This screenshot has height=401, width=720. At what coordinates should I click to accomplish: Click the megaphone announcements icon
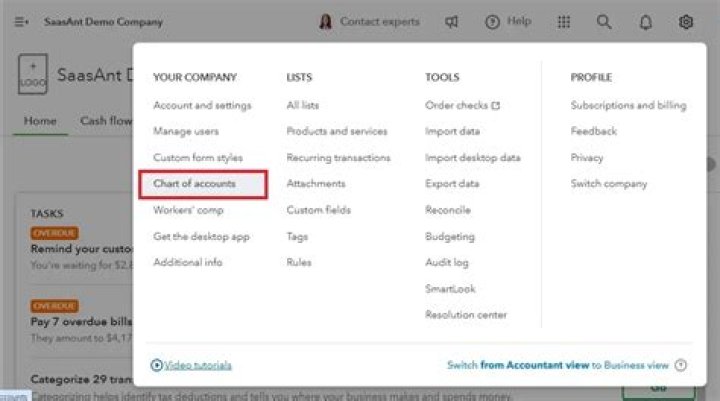452,21
